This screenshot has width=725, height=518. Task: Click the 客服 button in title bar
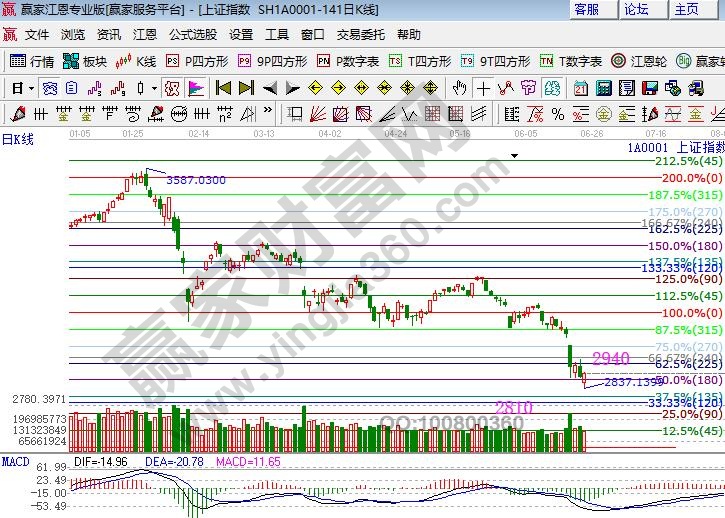[589, 9]
